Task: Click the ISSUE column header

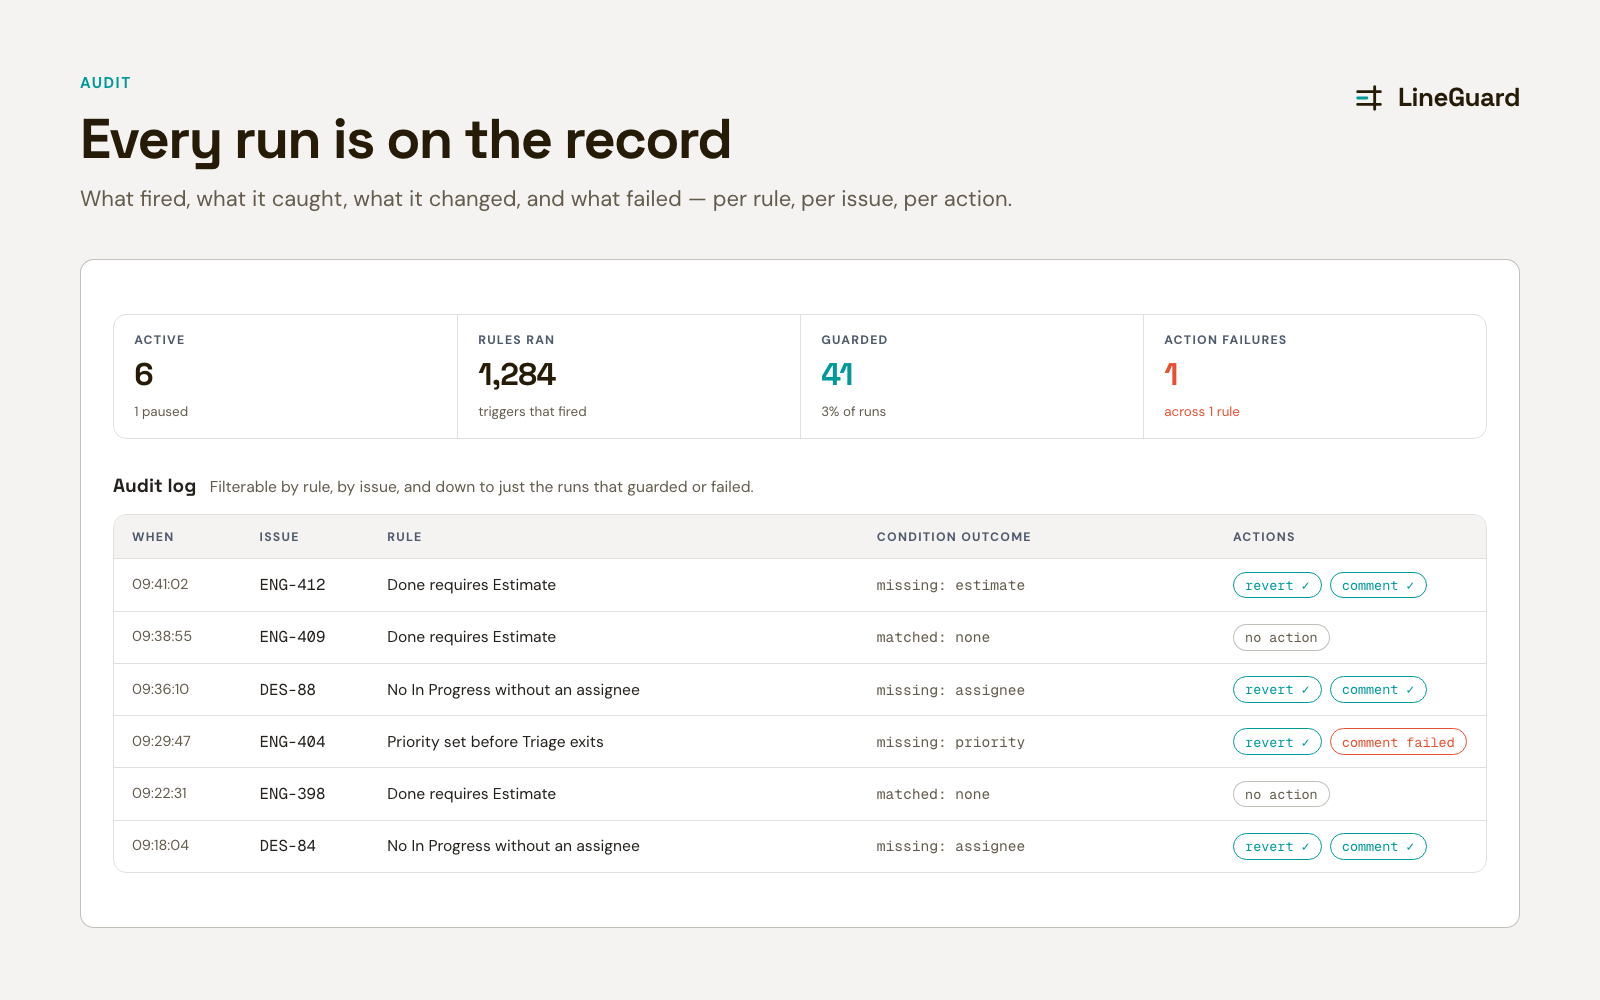Action: tap(279, 537)
